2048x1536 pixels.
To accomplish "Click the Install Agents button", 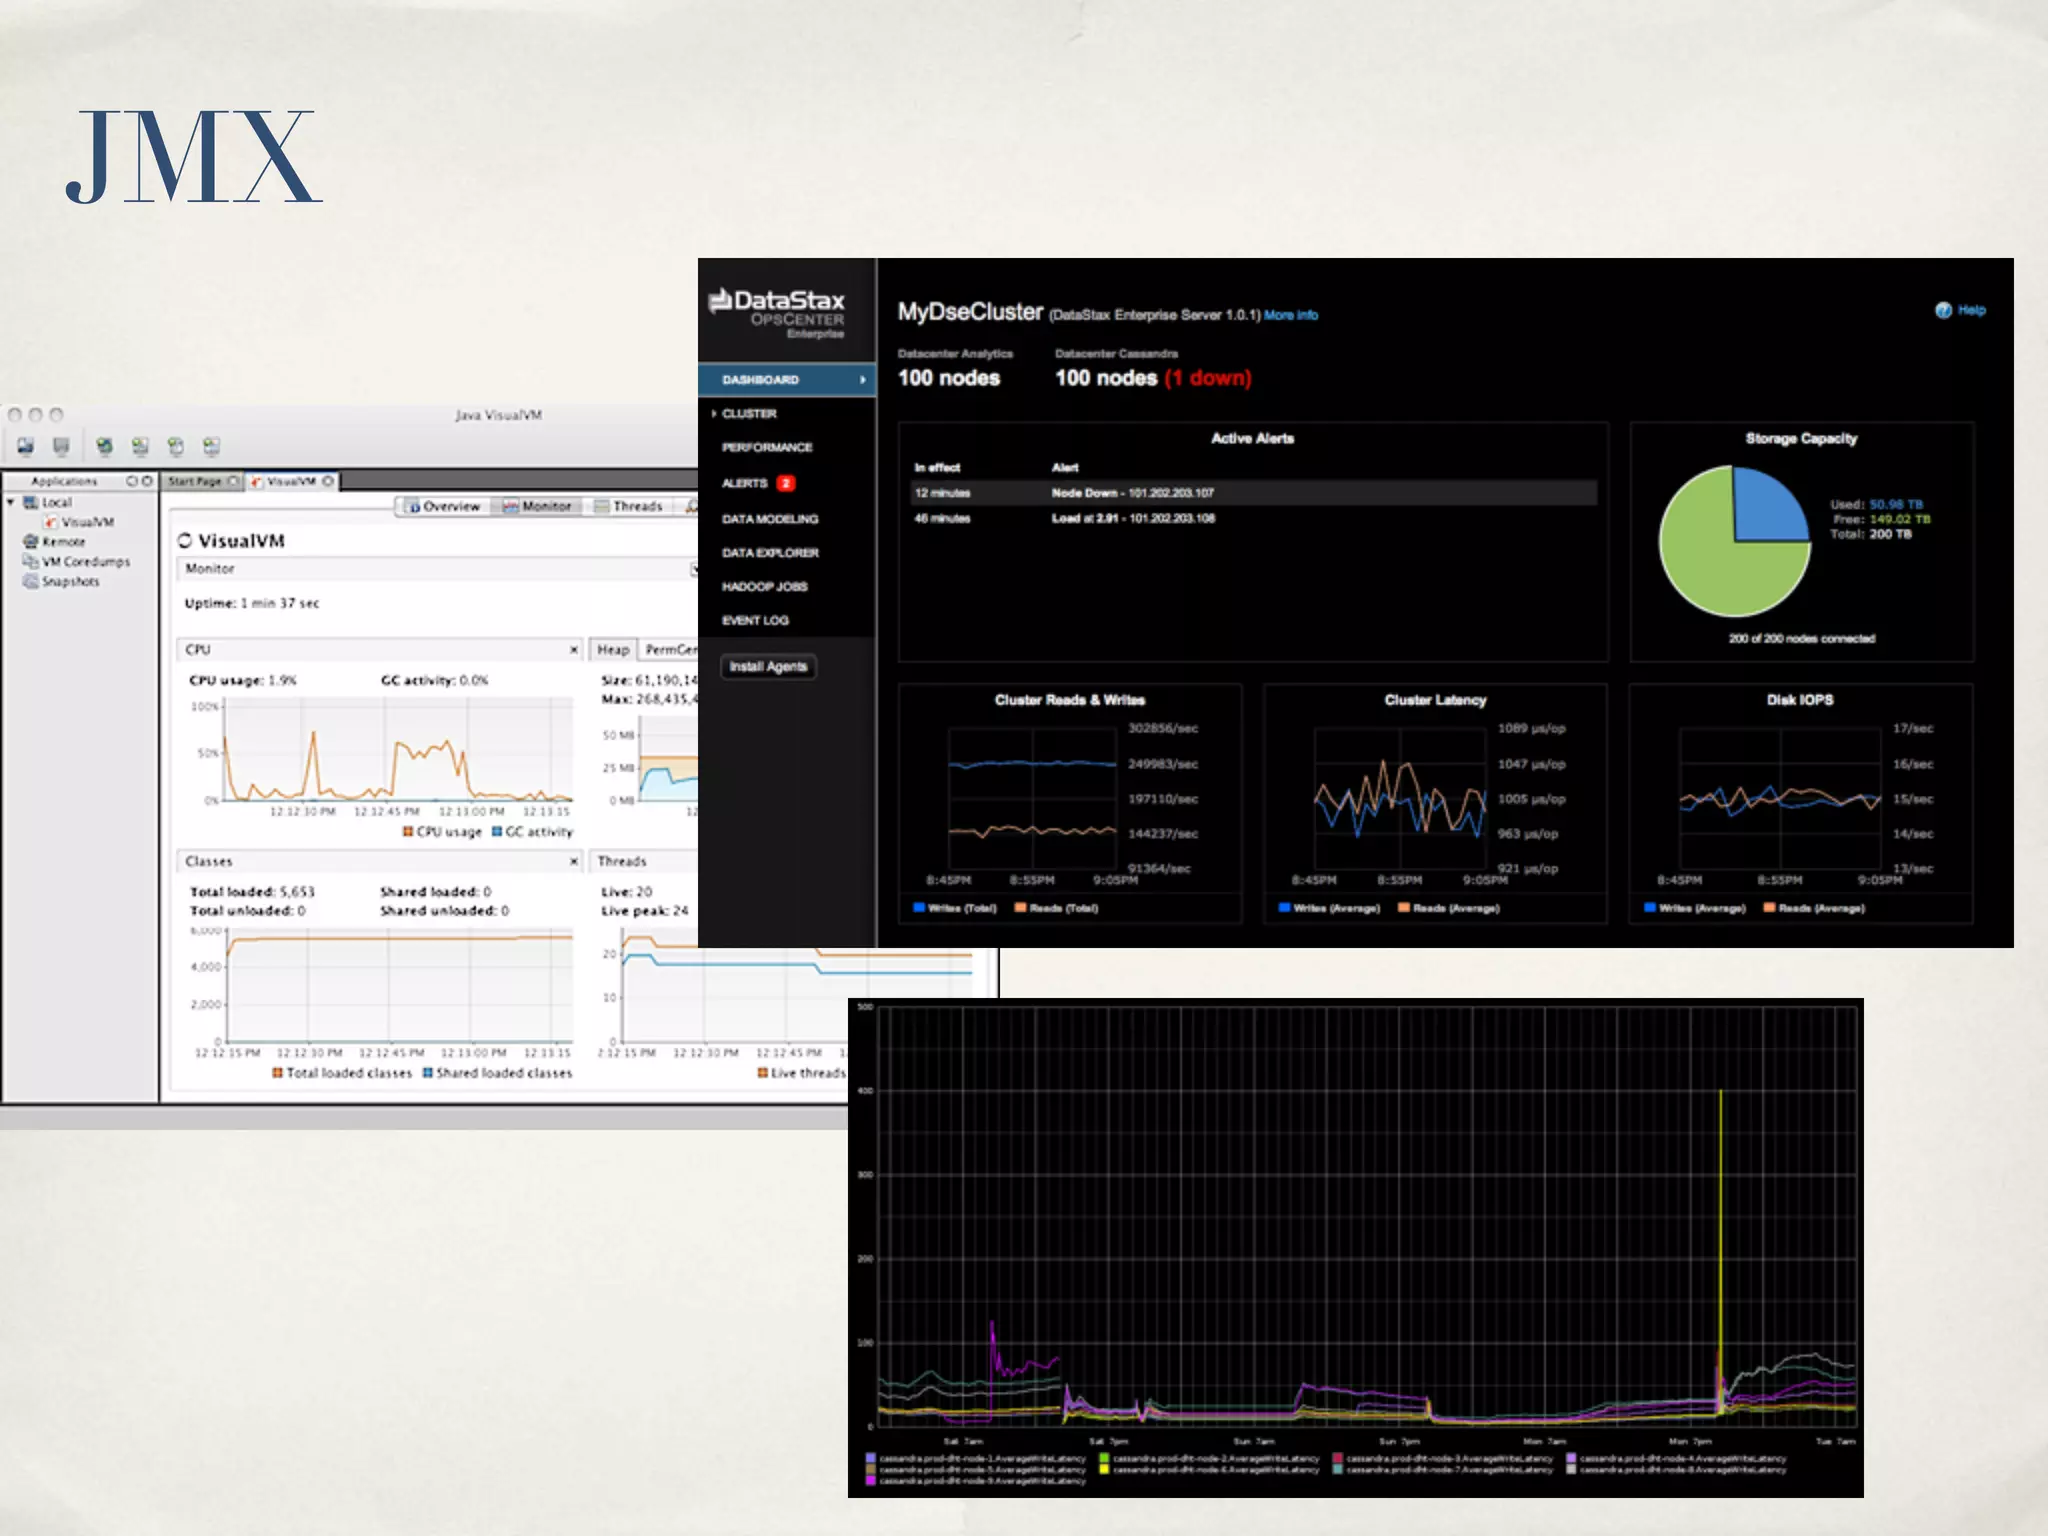I will (768, 667).
